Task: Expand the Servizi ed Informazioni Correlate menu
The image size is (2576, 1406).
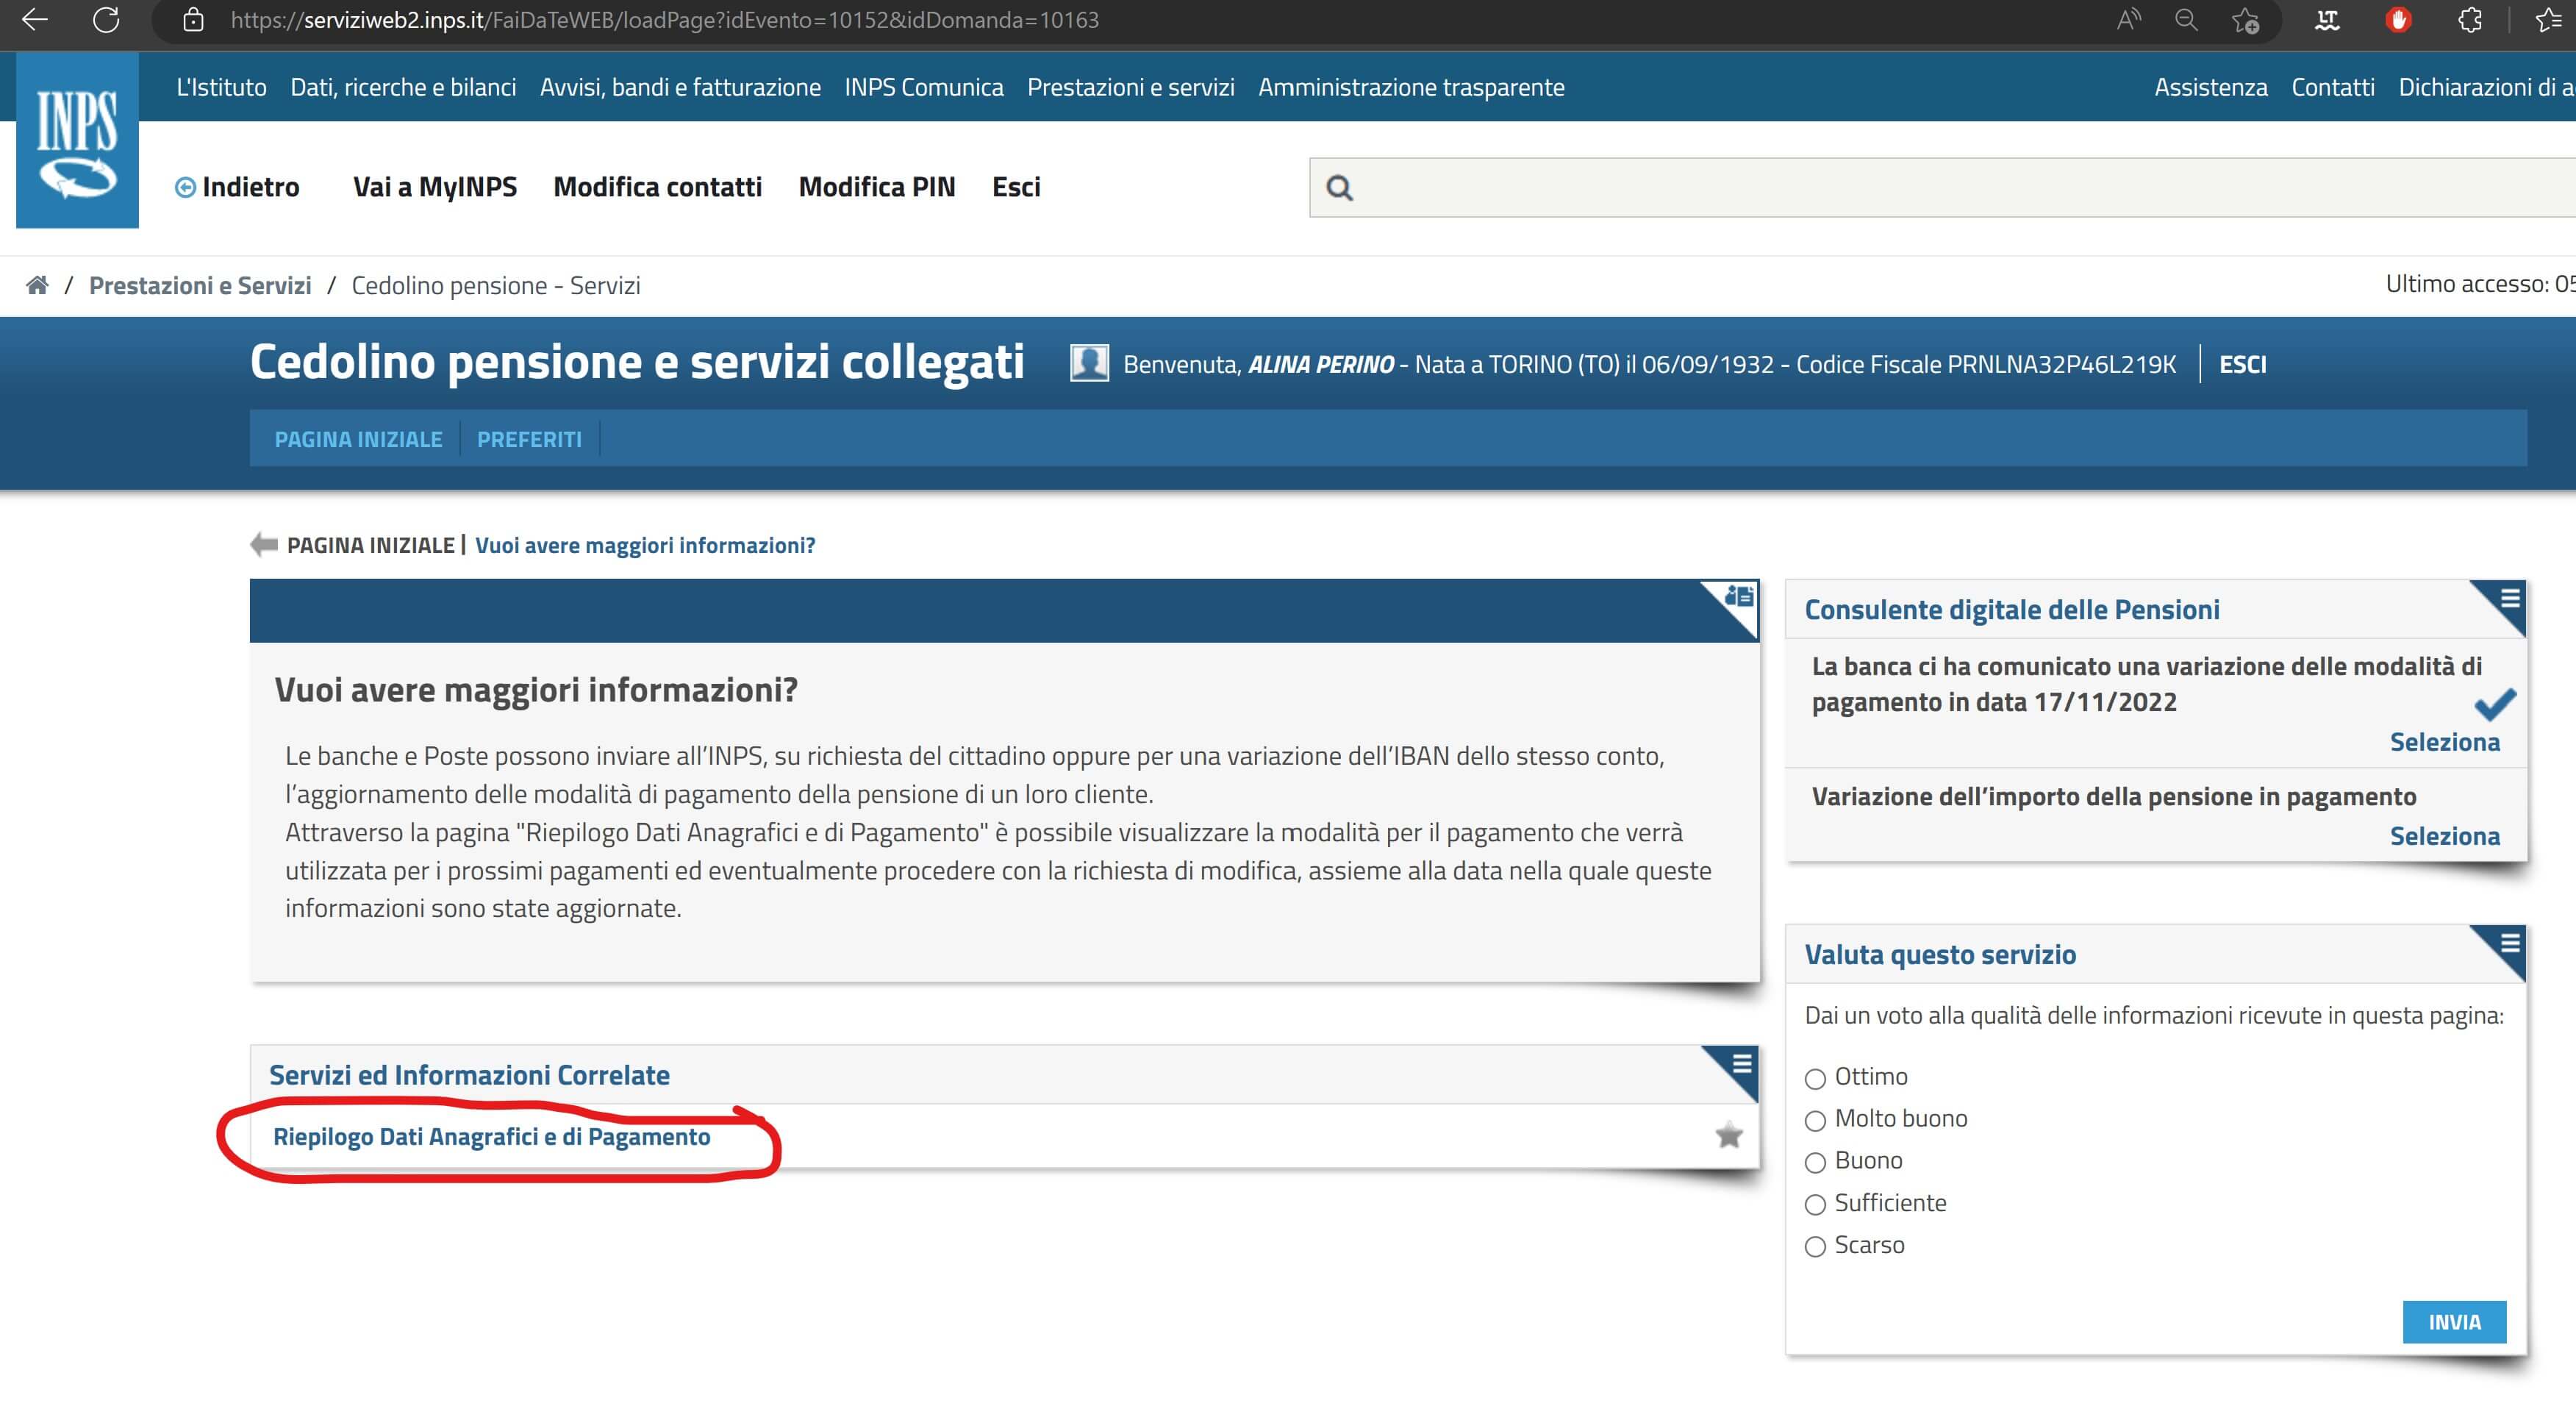Action: pos(1741,1063)
